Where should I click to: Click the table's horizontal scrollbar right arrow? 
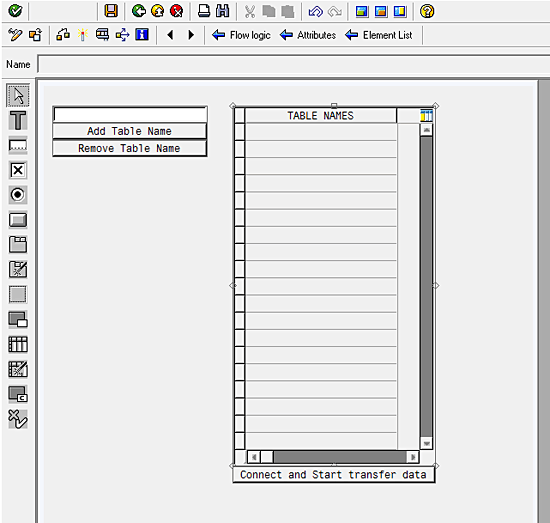coord(413,457)
